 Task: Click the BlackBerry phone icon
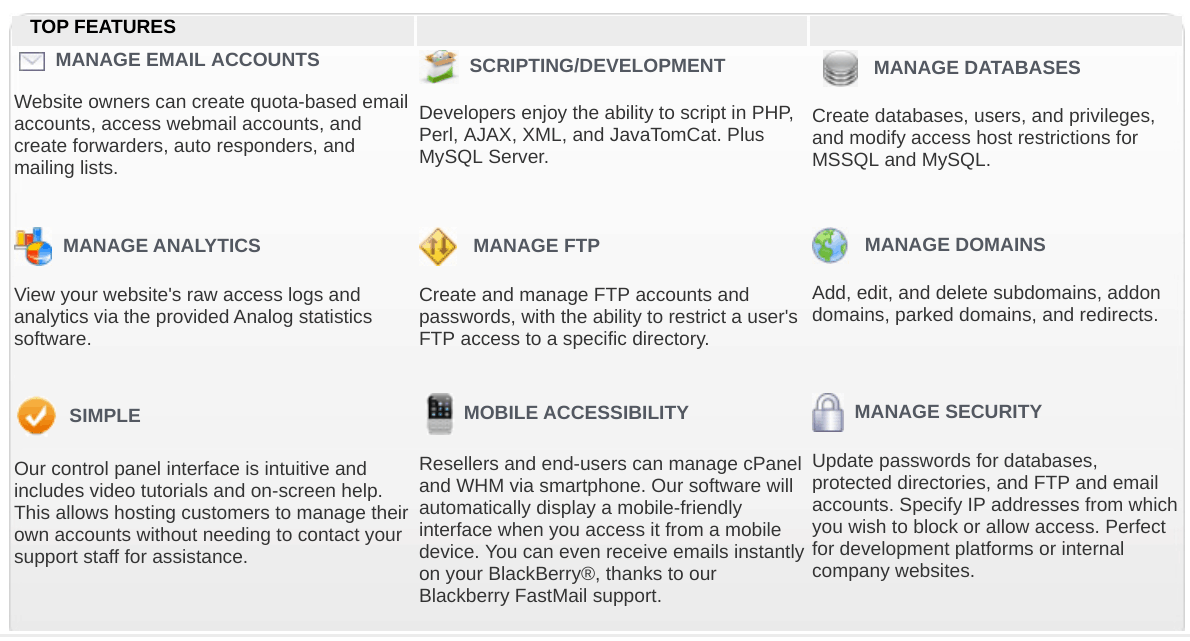point(439,413)
